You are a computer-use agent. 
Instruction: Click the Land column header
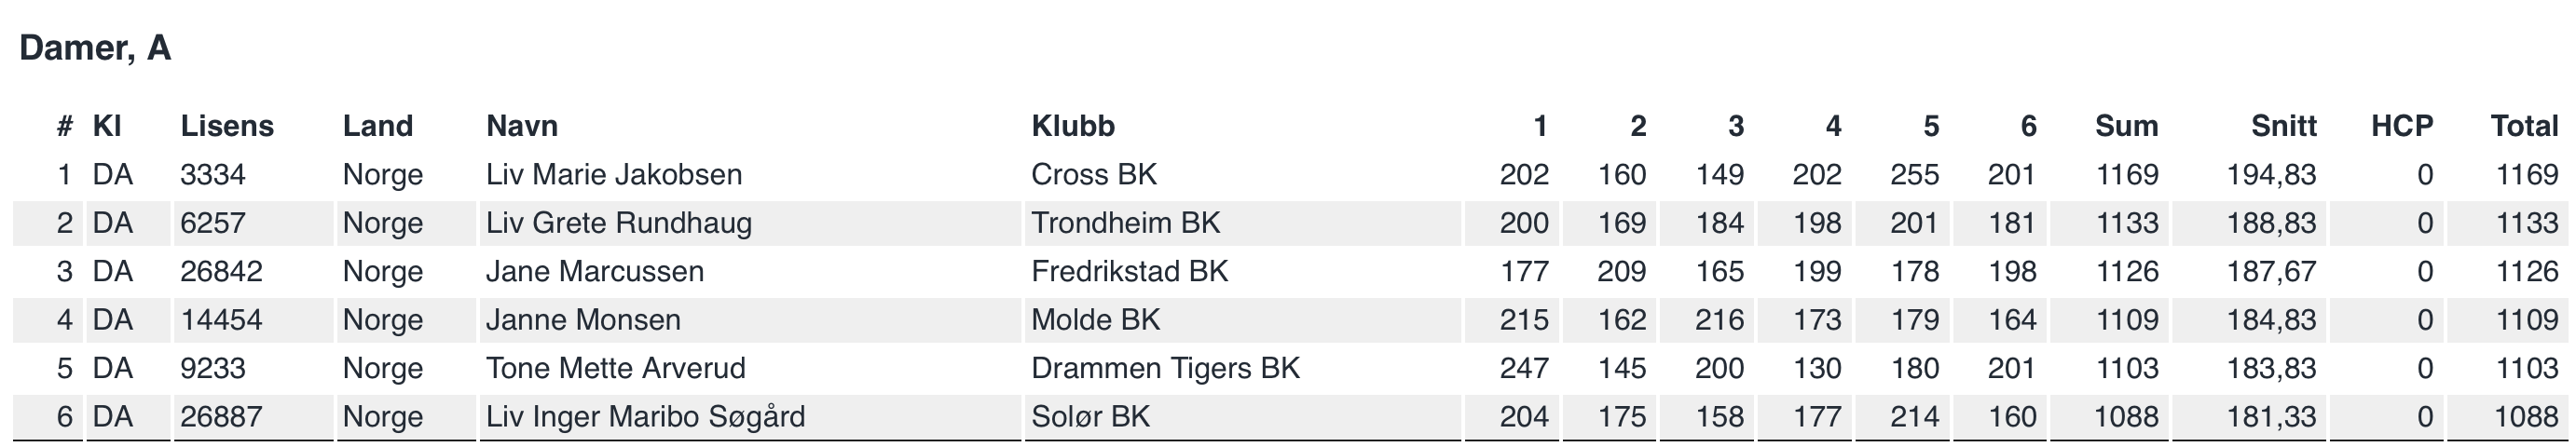tap(378, 126)
